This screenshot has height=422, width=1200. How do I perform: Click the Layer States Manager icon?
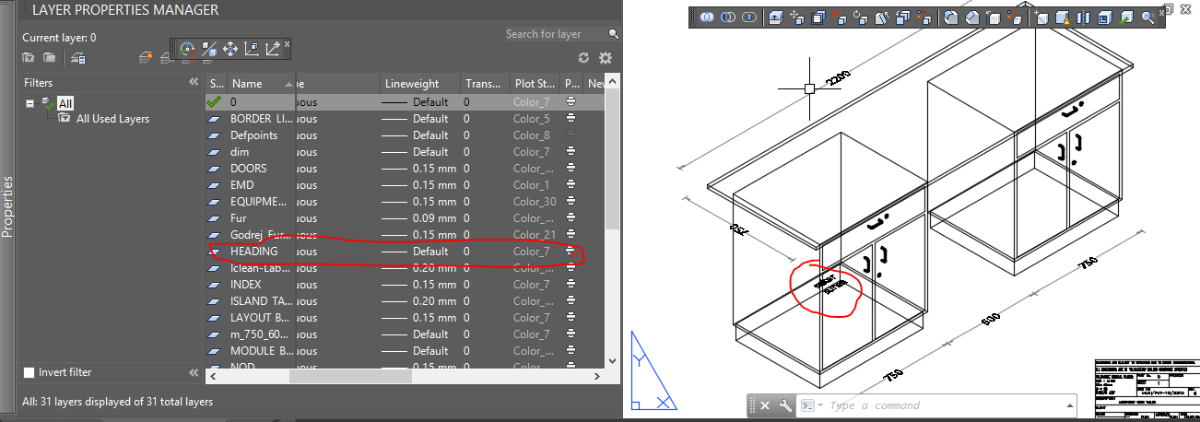point(77,58)
